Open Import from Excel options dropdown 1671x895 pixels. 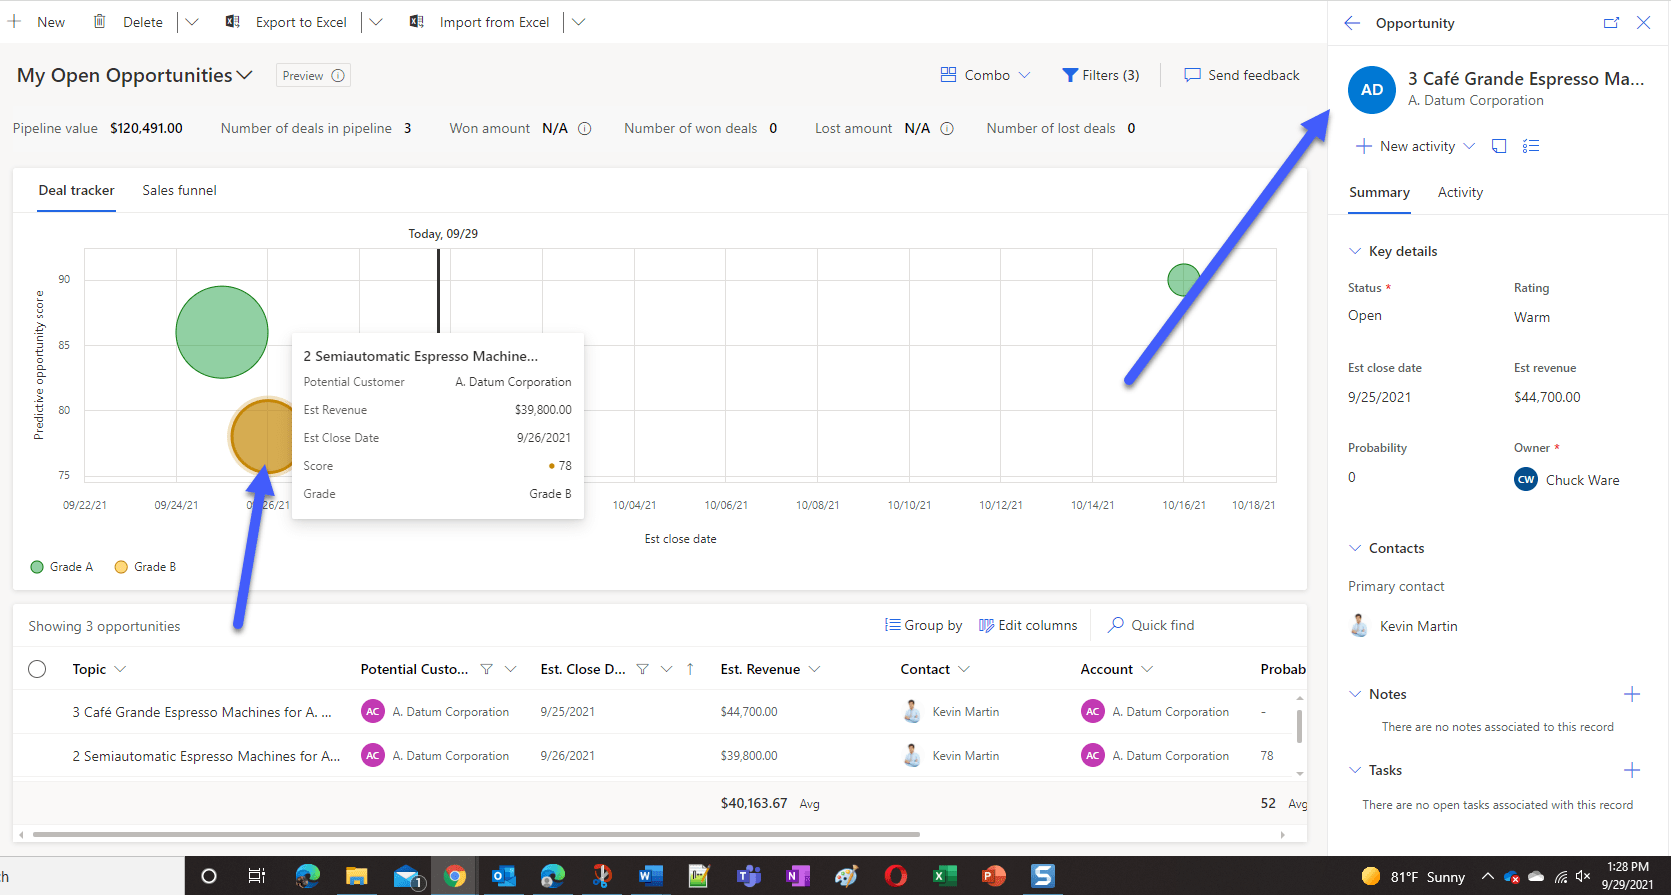pyautogui.click(x=578, y=22)
